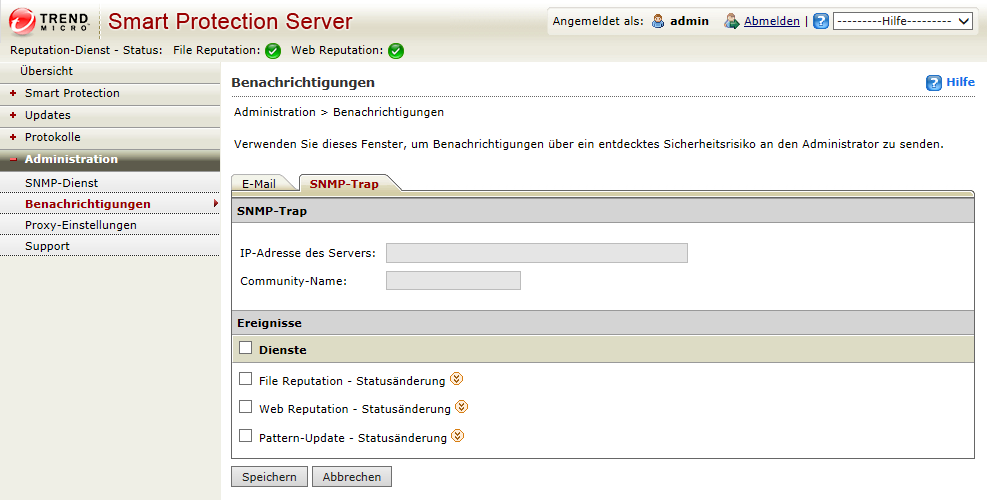This screenshot has width=987, height=500.
Task: Check File Reputation - Statusänderung checkbox
Action: (x=246, y=379)
